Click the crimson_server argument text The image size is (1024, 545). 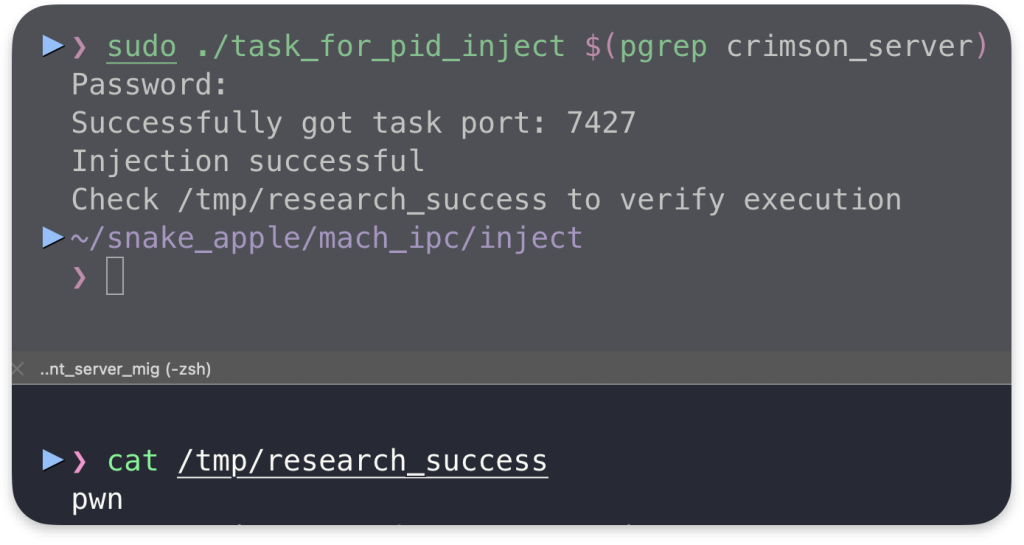pyautogui.click(x=850, y=46)
